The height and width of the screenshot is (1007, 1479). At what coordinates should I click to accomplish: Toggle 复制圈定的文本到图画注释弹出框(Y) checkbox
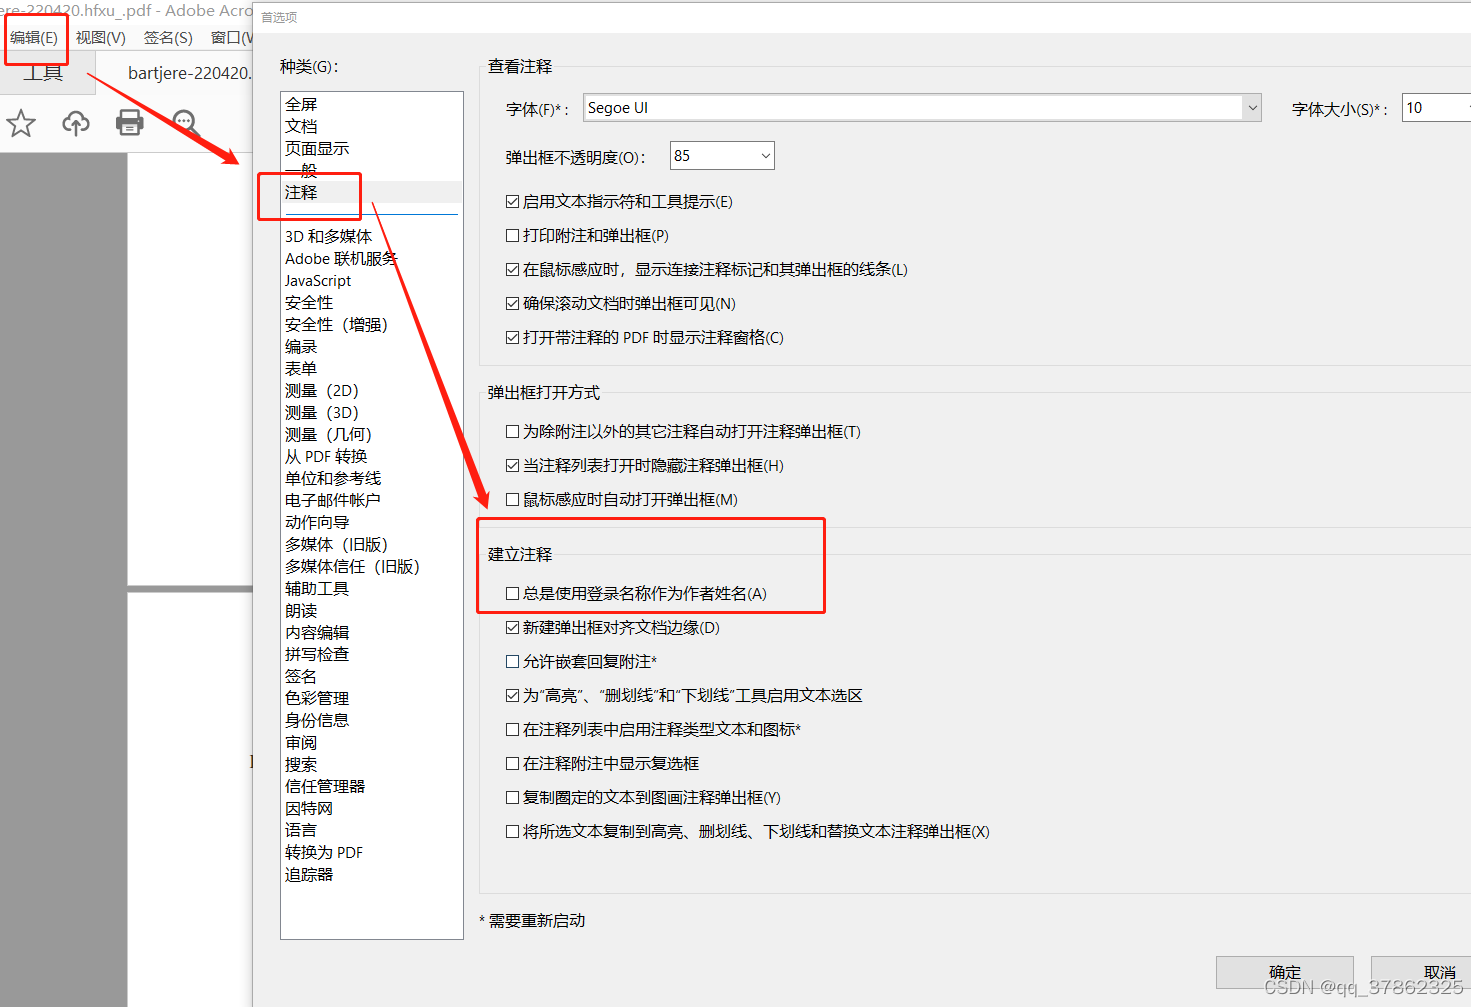512,798
